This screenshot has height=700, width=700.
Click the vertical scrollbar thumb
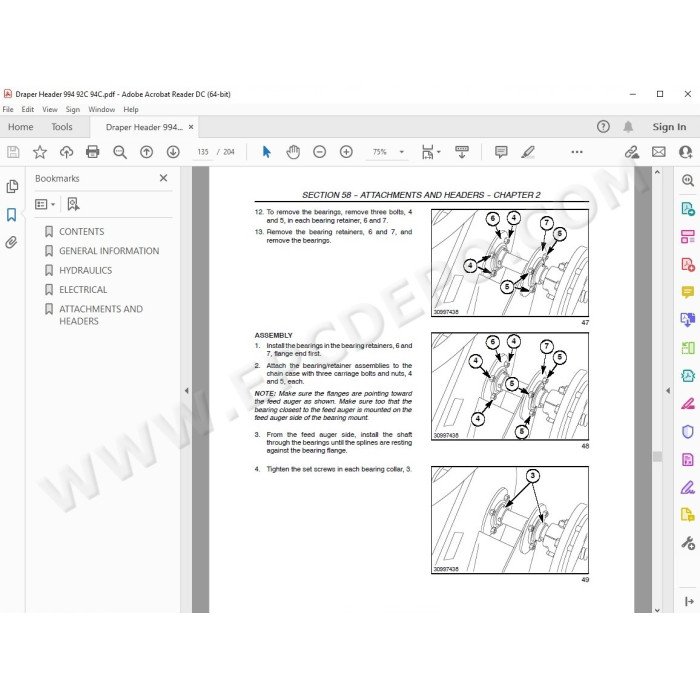coord(657,457)
